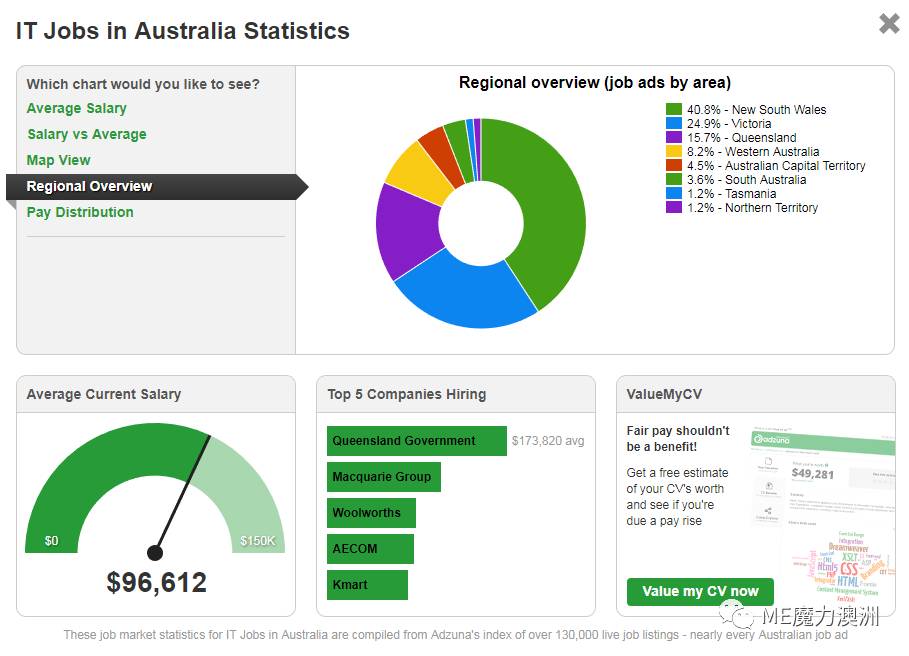Viewport: 909px width, 656px height.
Task: Click the Adzuna CV preview thumbnail
Action: coord(823,516)
